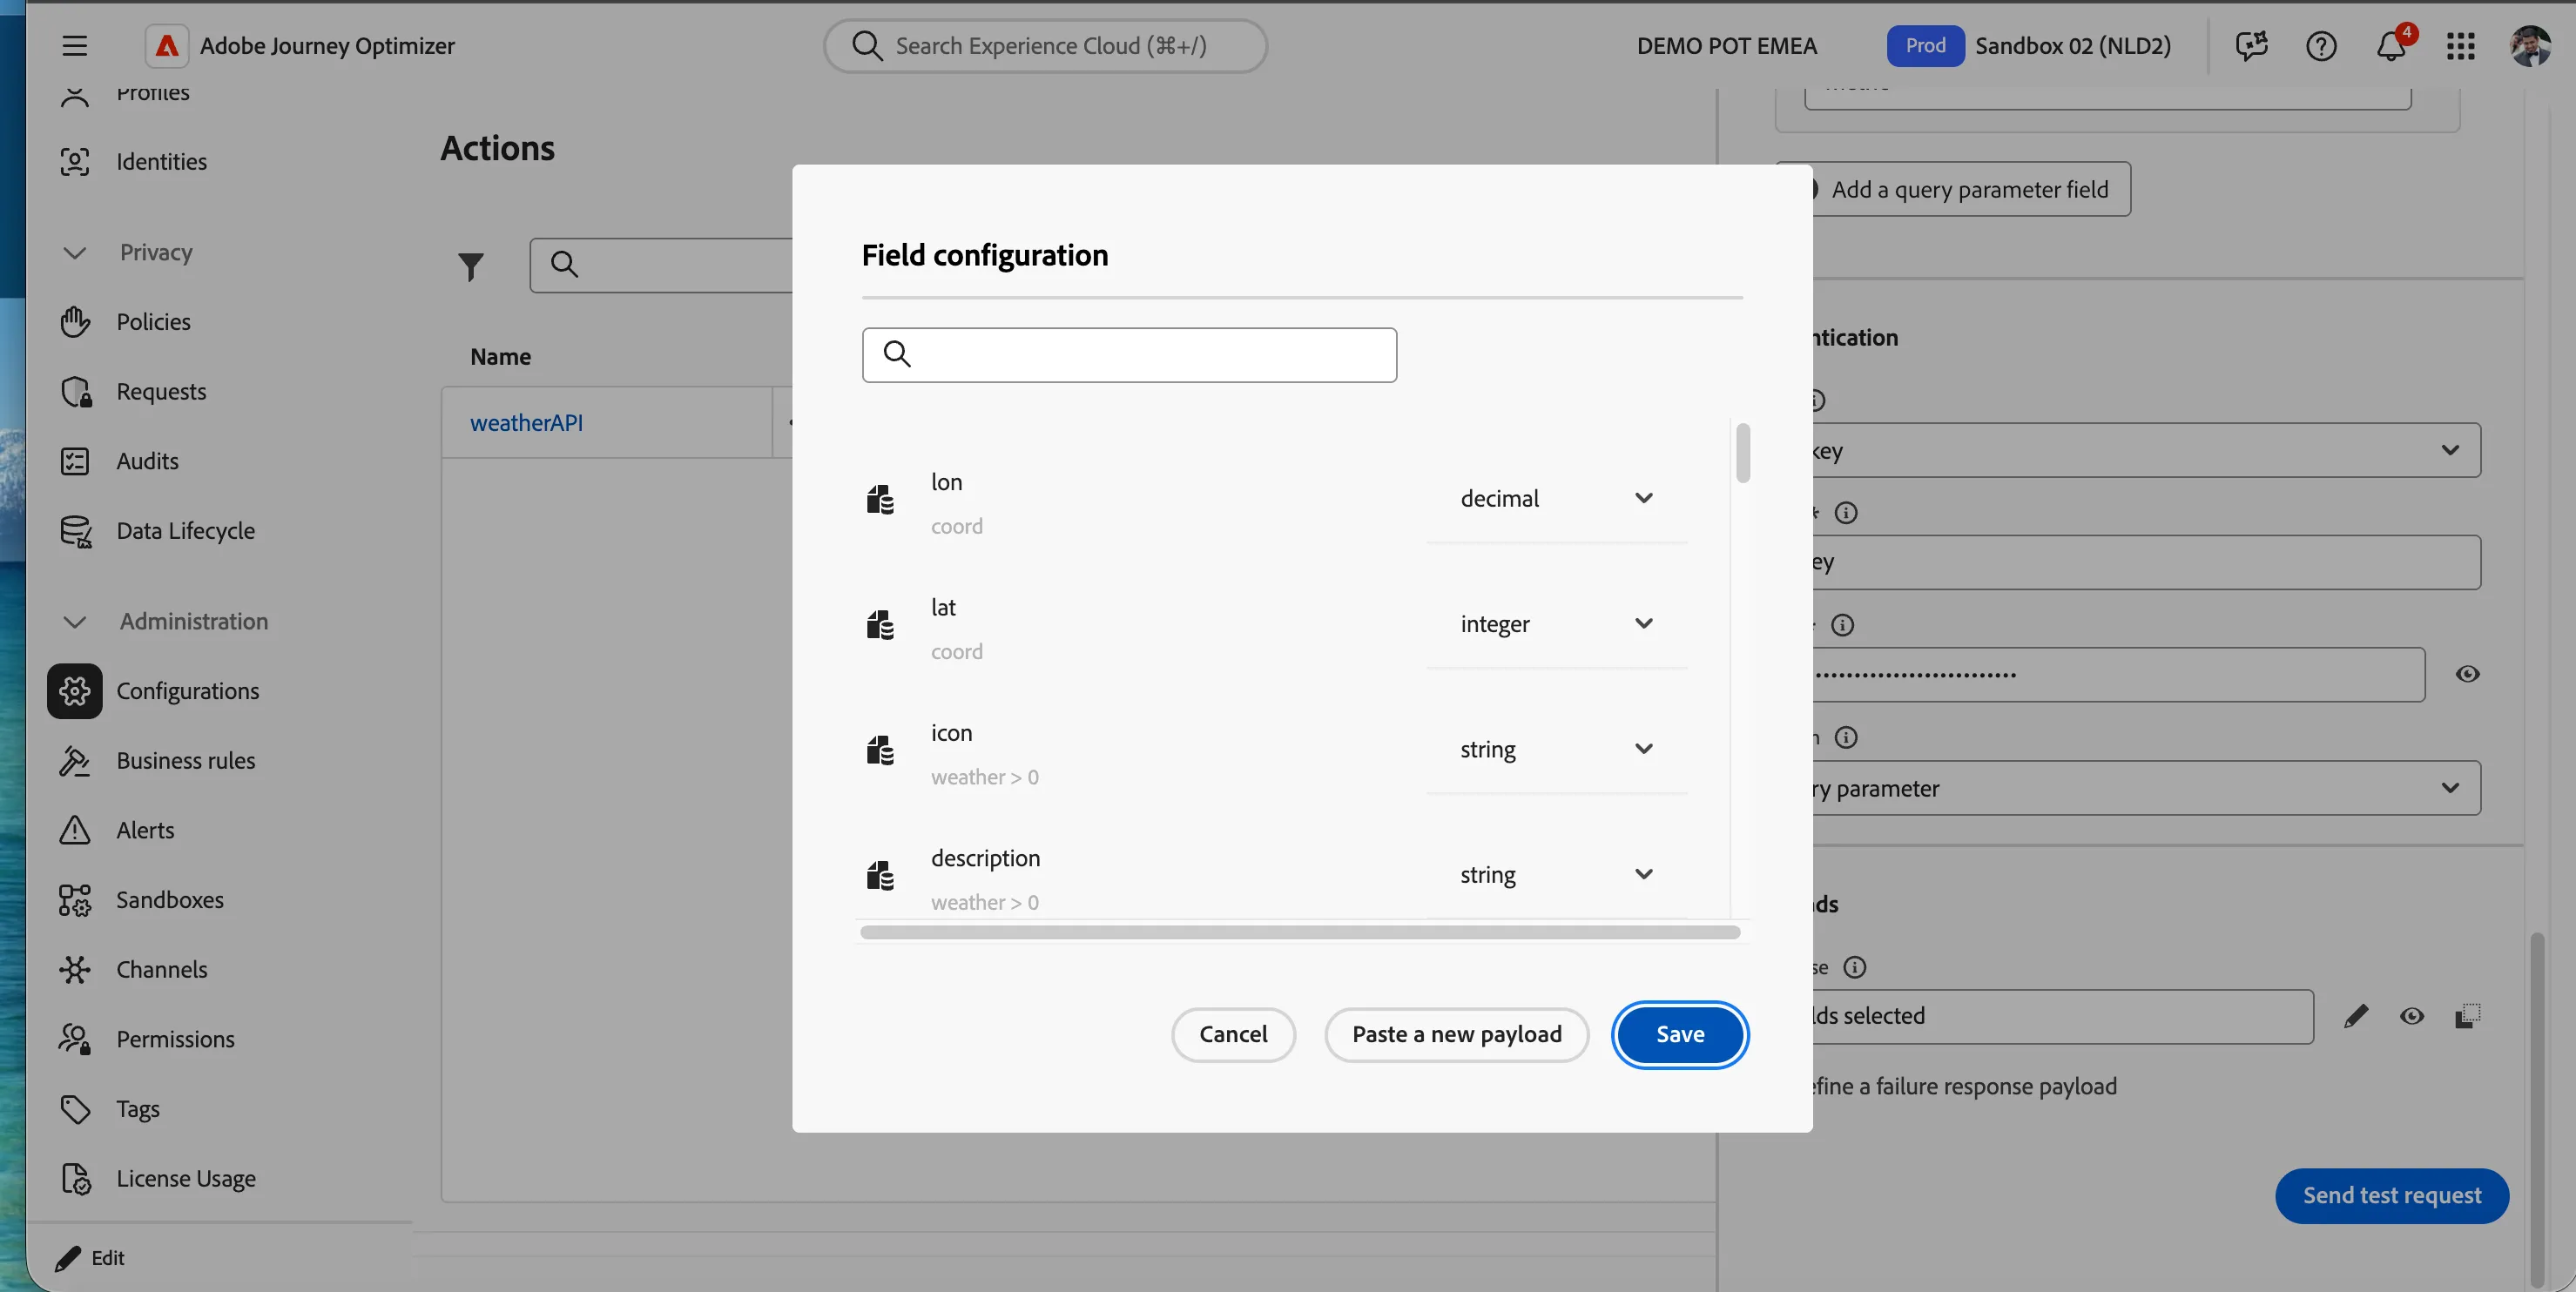Click the description field icon

(x=880, y=875)
